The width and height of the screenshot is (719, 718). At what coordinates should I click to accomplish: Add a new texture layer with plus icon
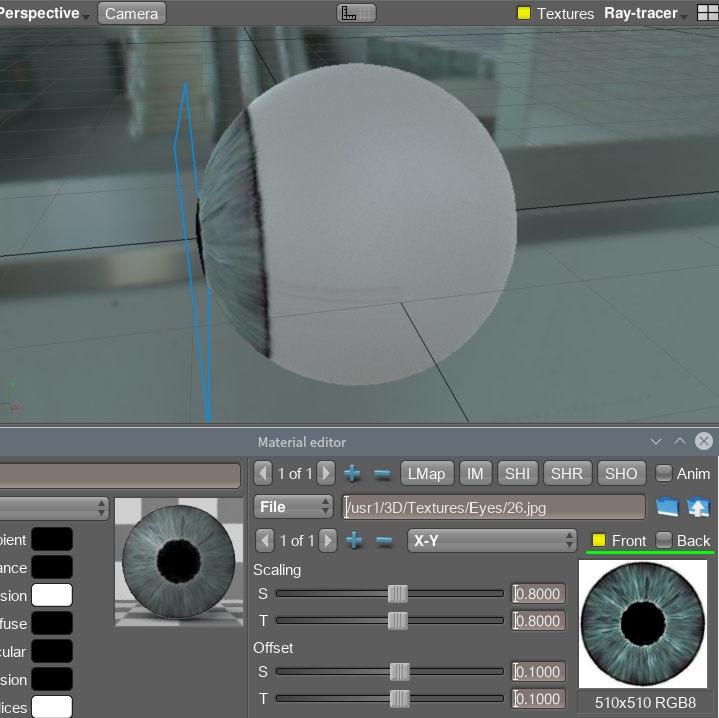pos(353,473)
